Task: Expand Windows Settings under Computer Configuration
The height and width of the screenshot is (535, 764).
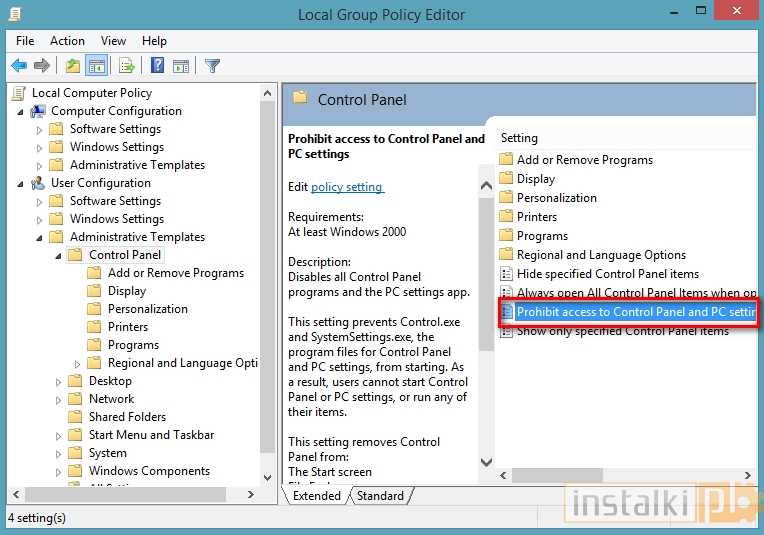Action: click(x=39, y=148)
